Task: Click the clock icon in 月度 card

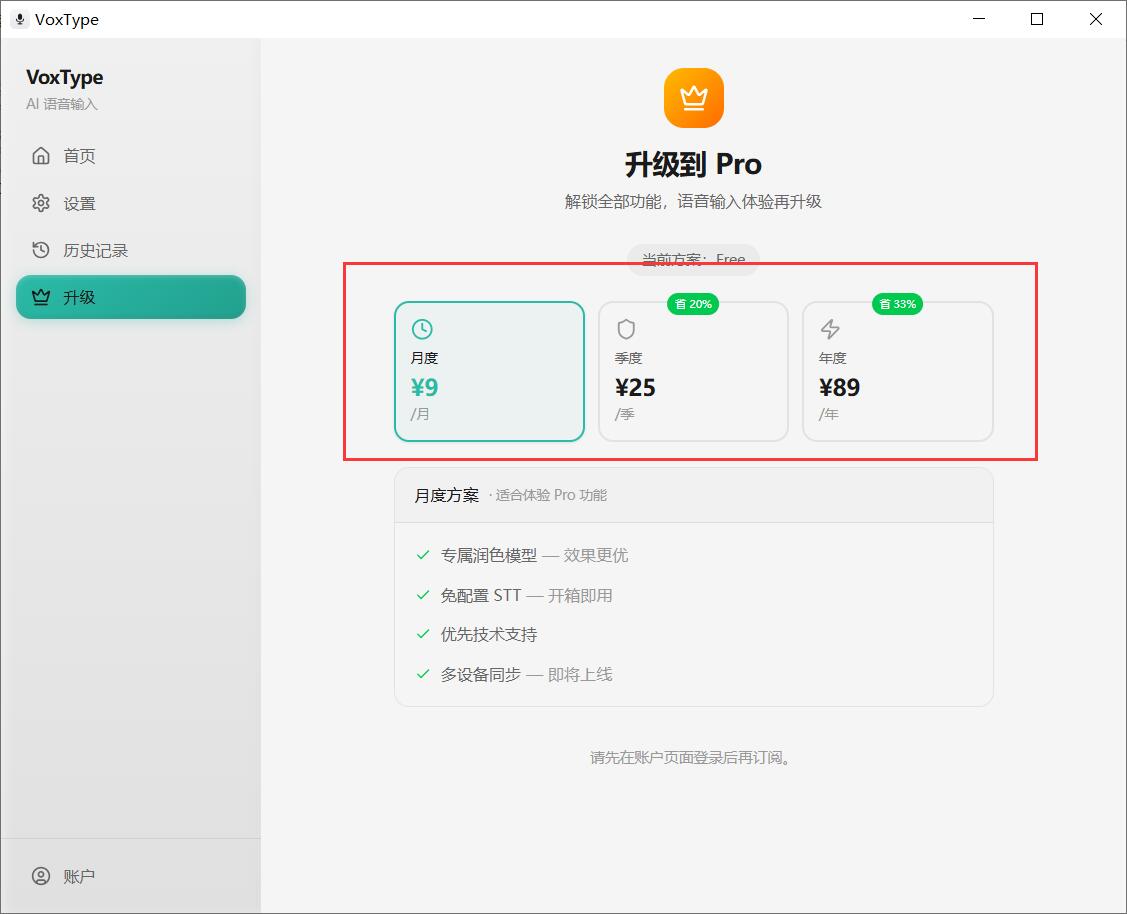Action: pos(422,329)
